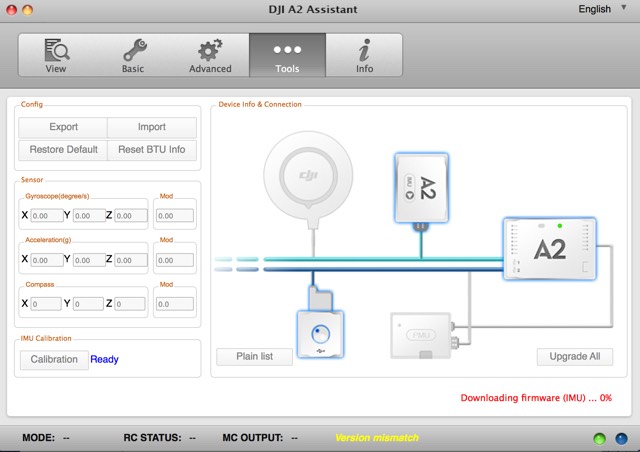
Task: Start IMU Calibration
Action: tap(54, 359)
